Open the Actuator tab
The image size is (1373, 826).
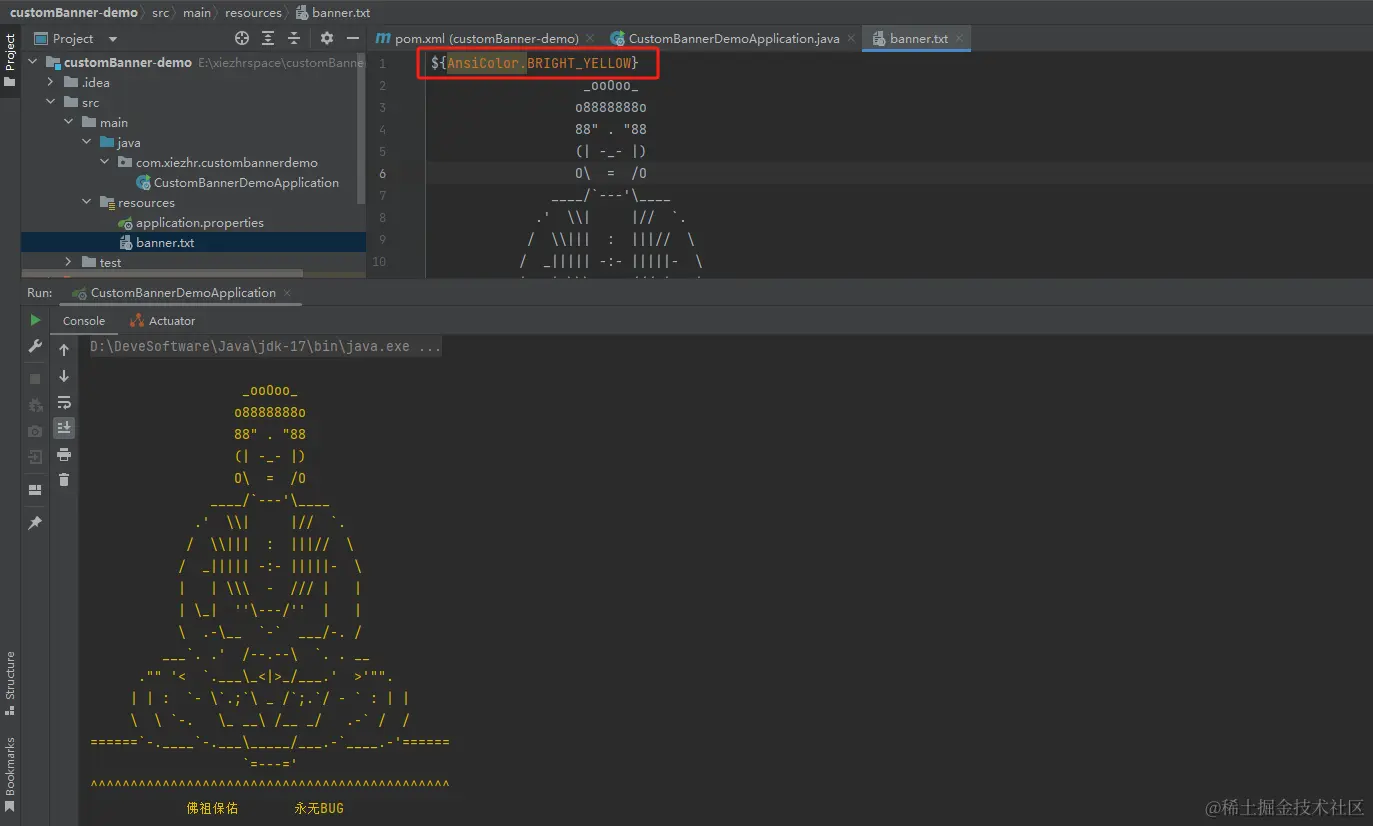162,321
